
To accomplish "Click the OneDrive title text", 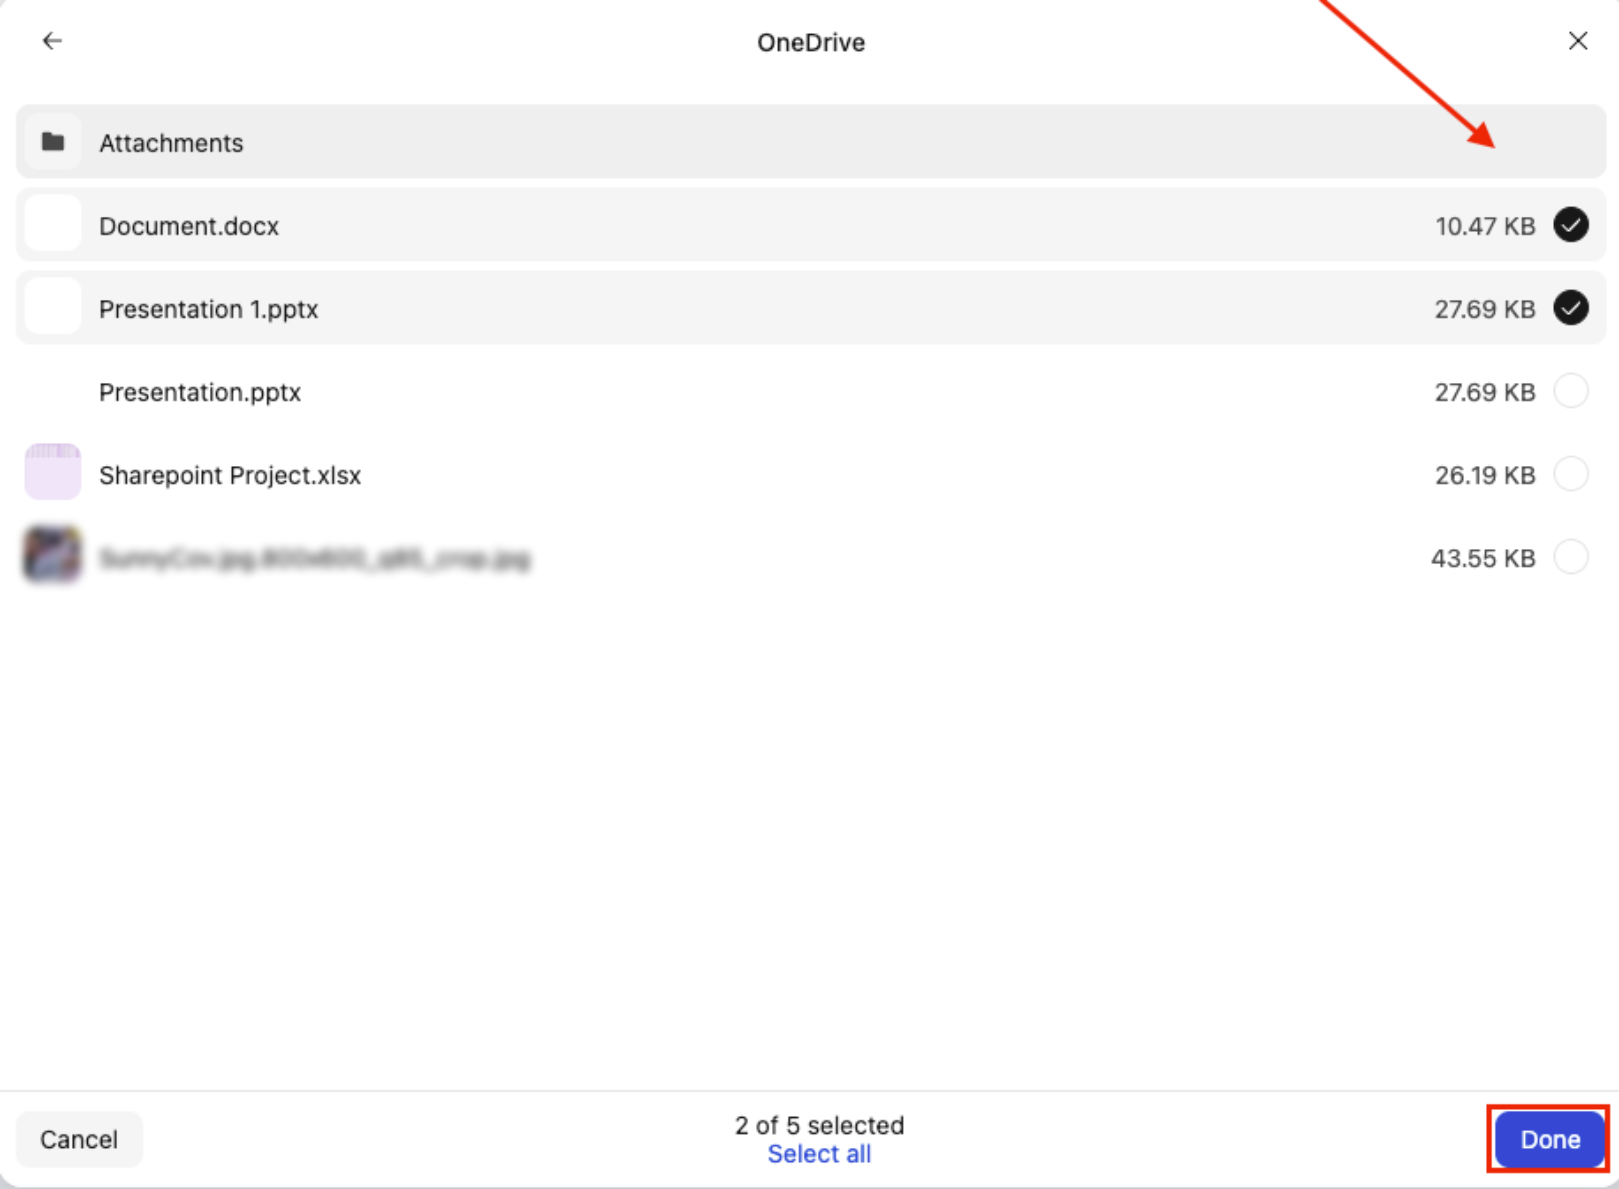I will 811,42.
